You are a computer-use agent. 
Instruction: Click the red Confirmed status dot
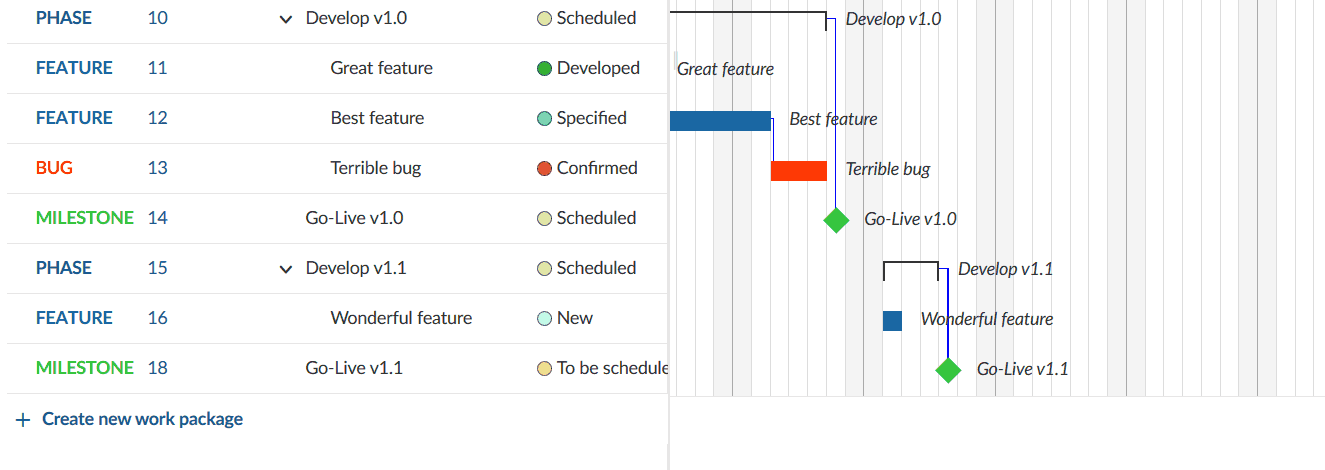(x=545, y=168)
